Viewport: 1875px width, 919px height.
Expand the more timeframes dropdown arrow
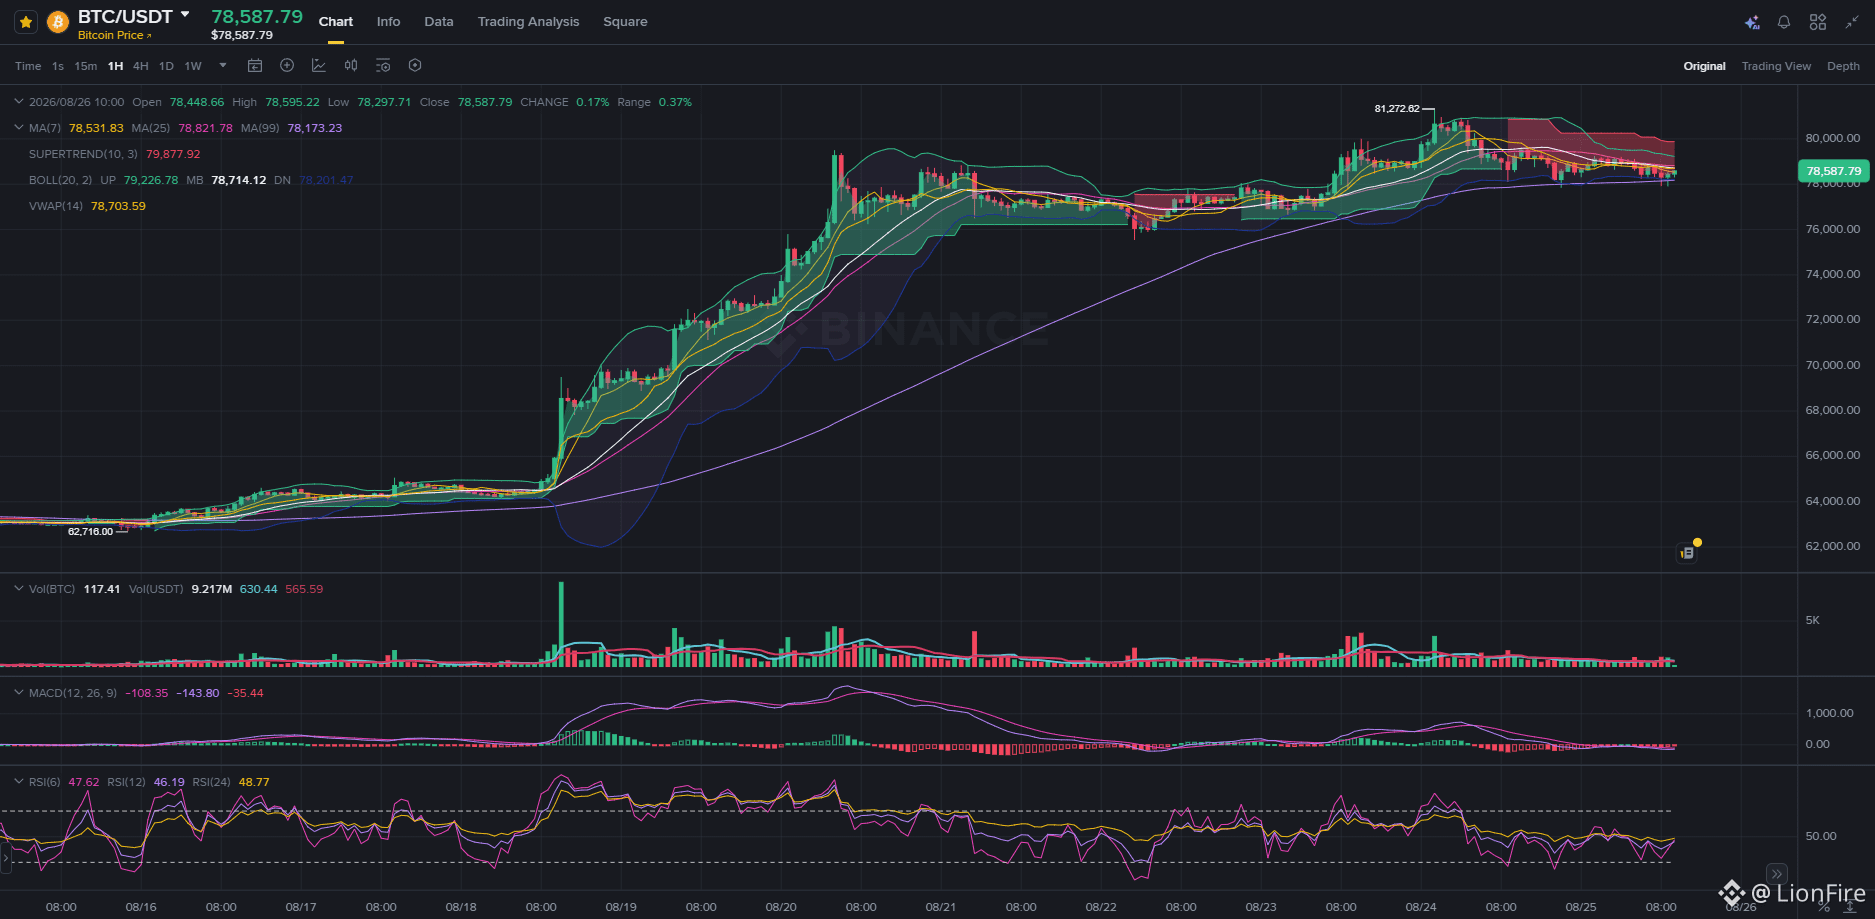pos(223,66)
